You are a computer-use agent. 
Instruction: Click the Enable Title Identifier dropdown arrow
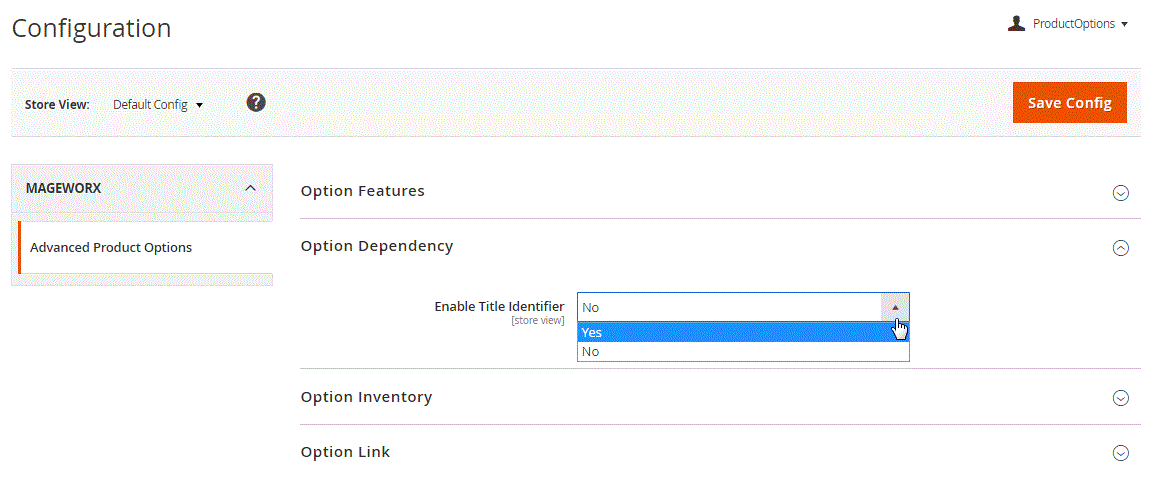point(895,307)
